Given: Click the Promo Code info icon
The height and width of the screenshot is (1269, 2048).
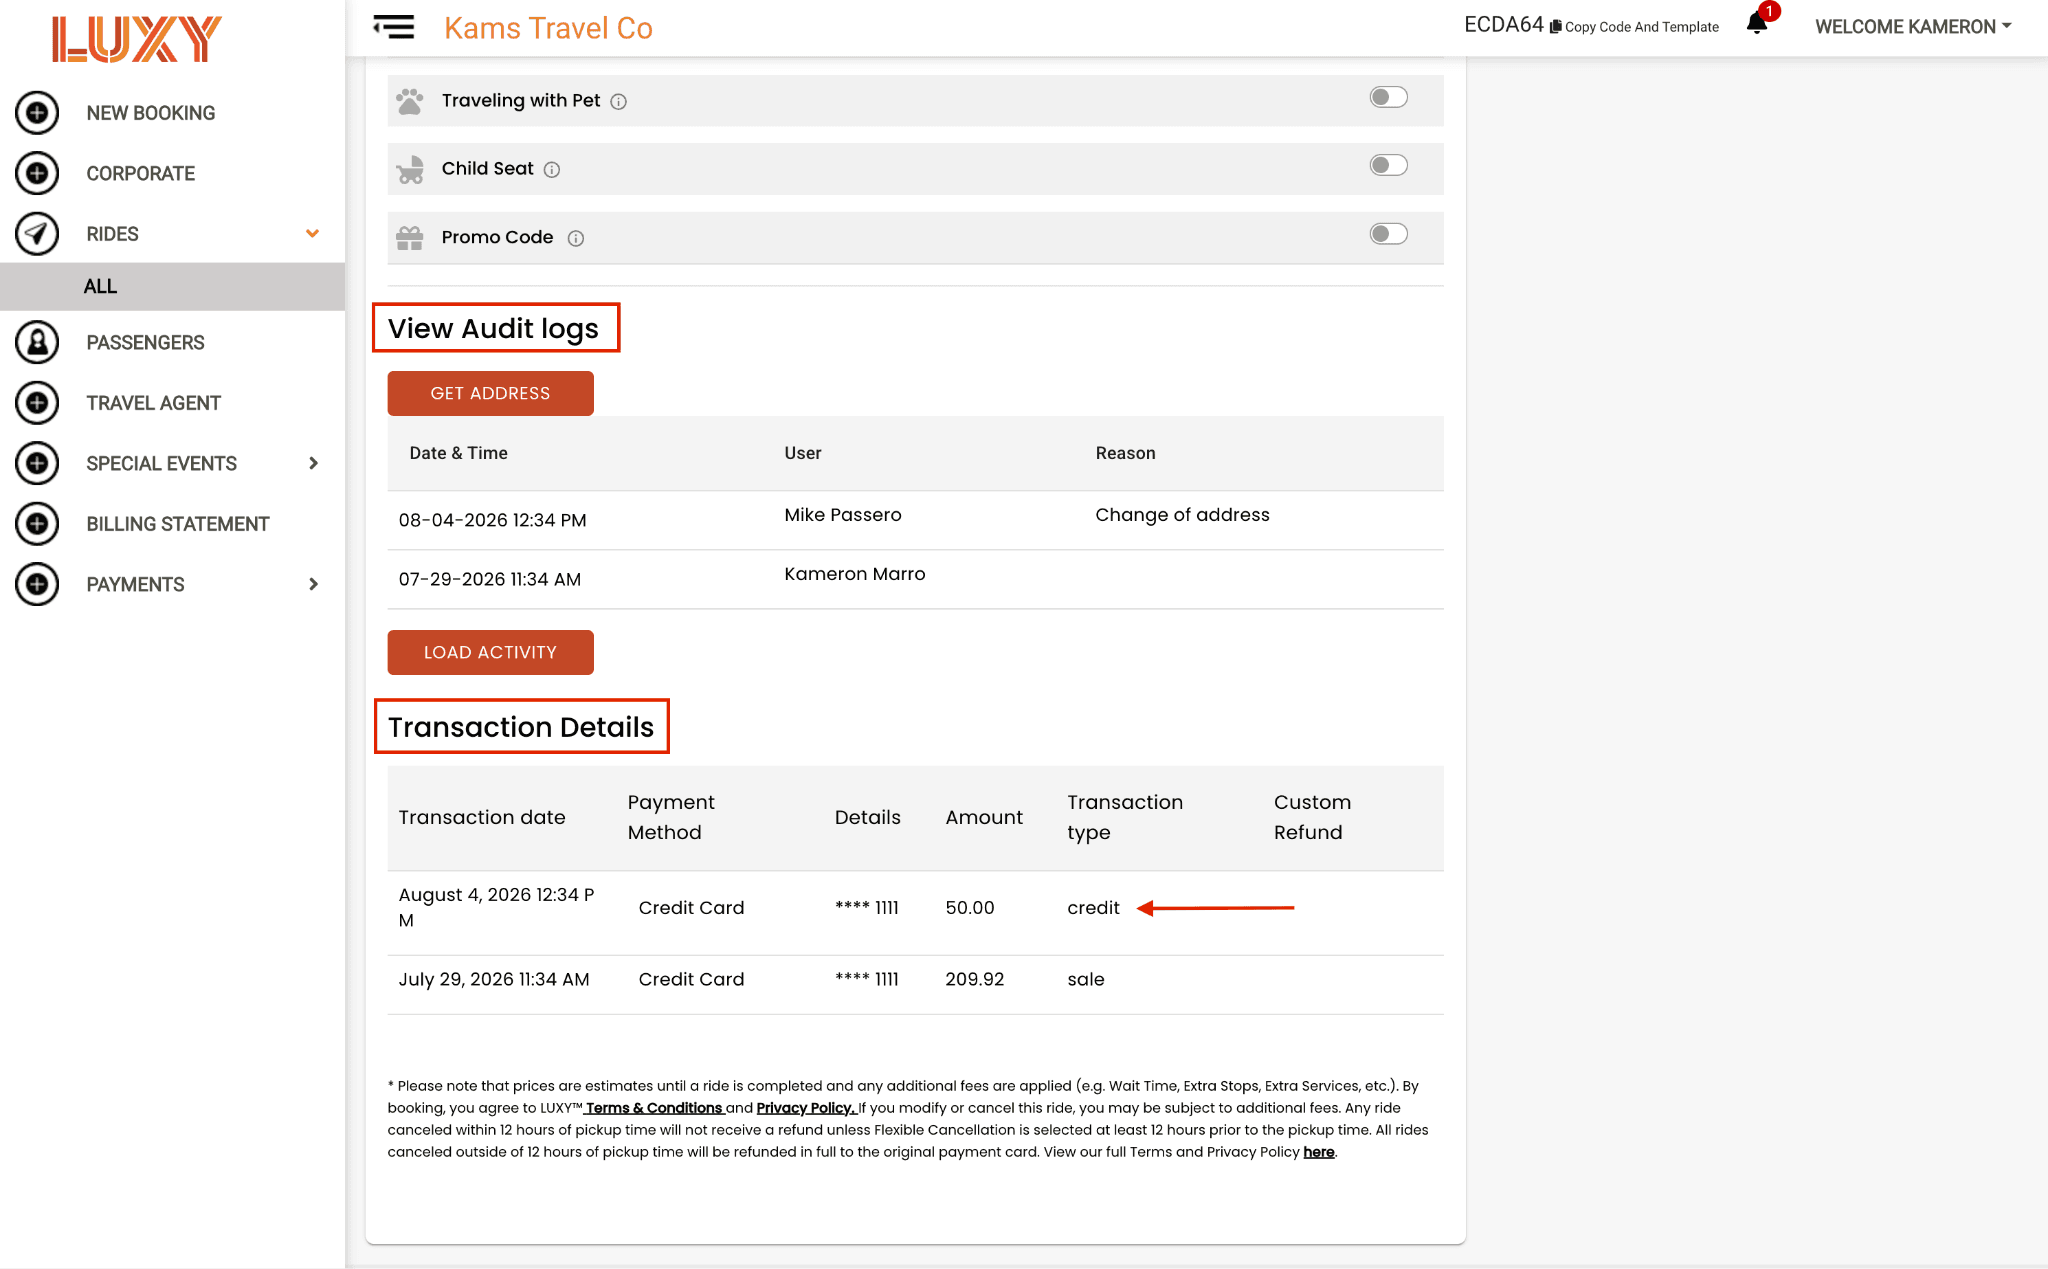Looking at the screenshot, I should click(576, 238).
